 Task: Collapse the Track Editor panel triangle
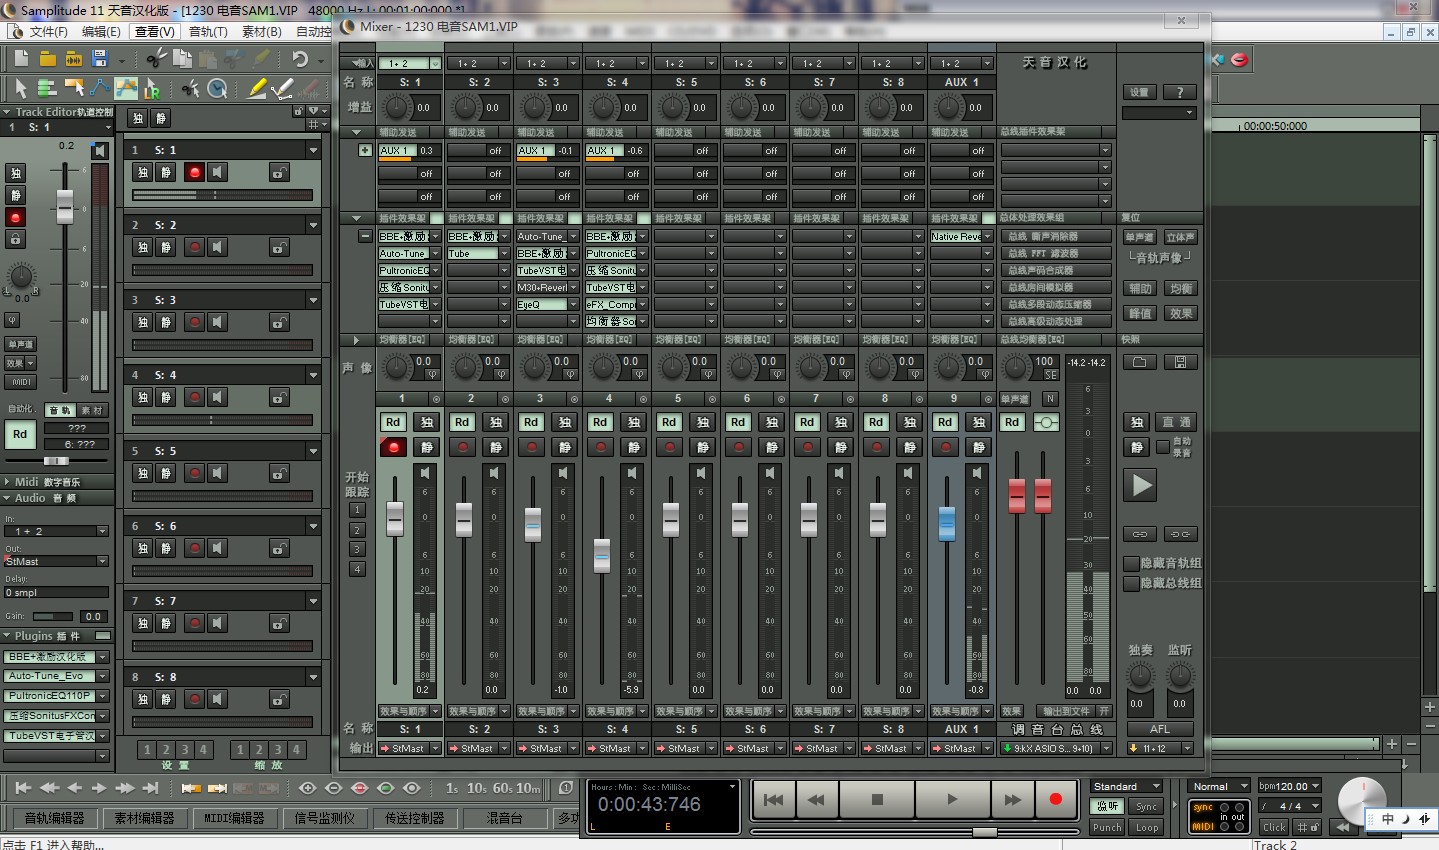8,112
